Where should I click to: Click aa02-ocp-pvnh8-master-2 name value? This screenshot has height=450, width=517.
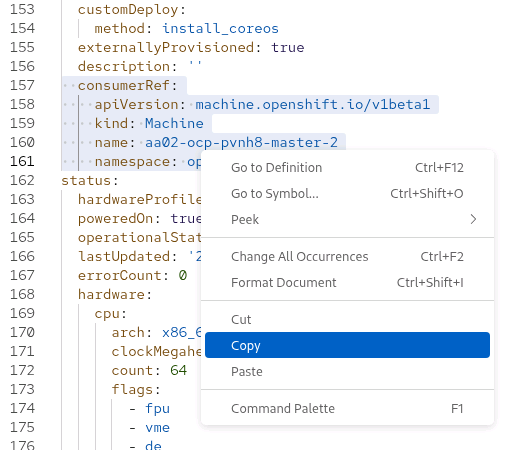point(242,143)
